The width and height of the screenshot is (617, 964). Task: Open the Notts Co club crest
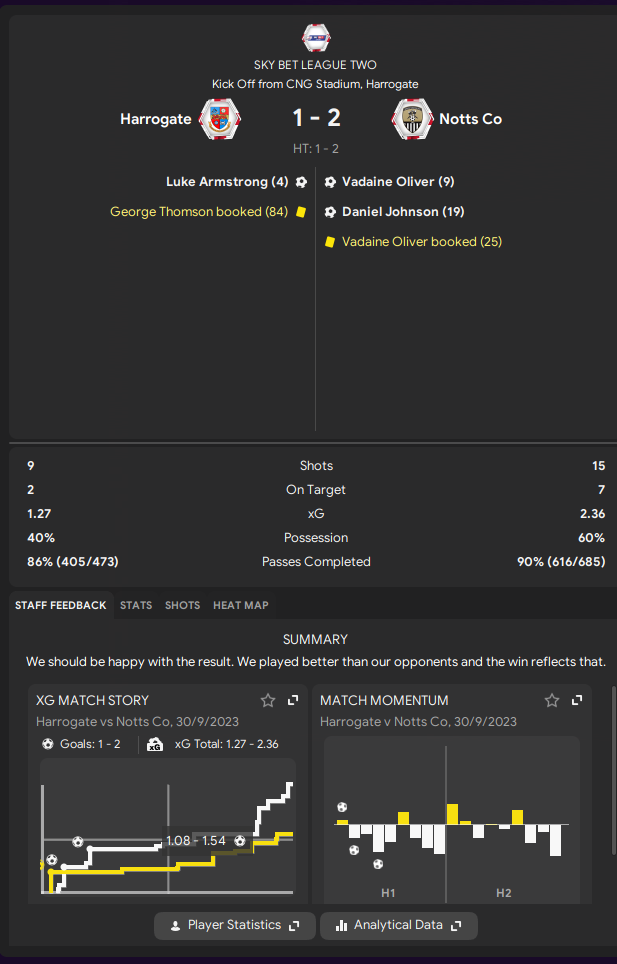[412, 119]
